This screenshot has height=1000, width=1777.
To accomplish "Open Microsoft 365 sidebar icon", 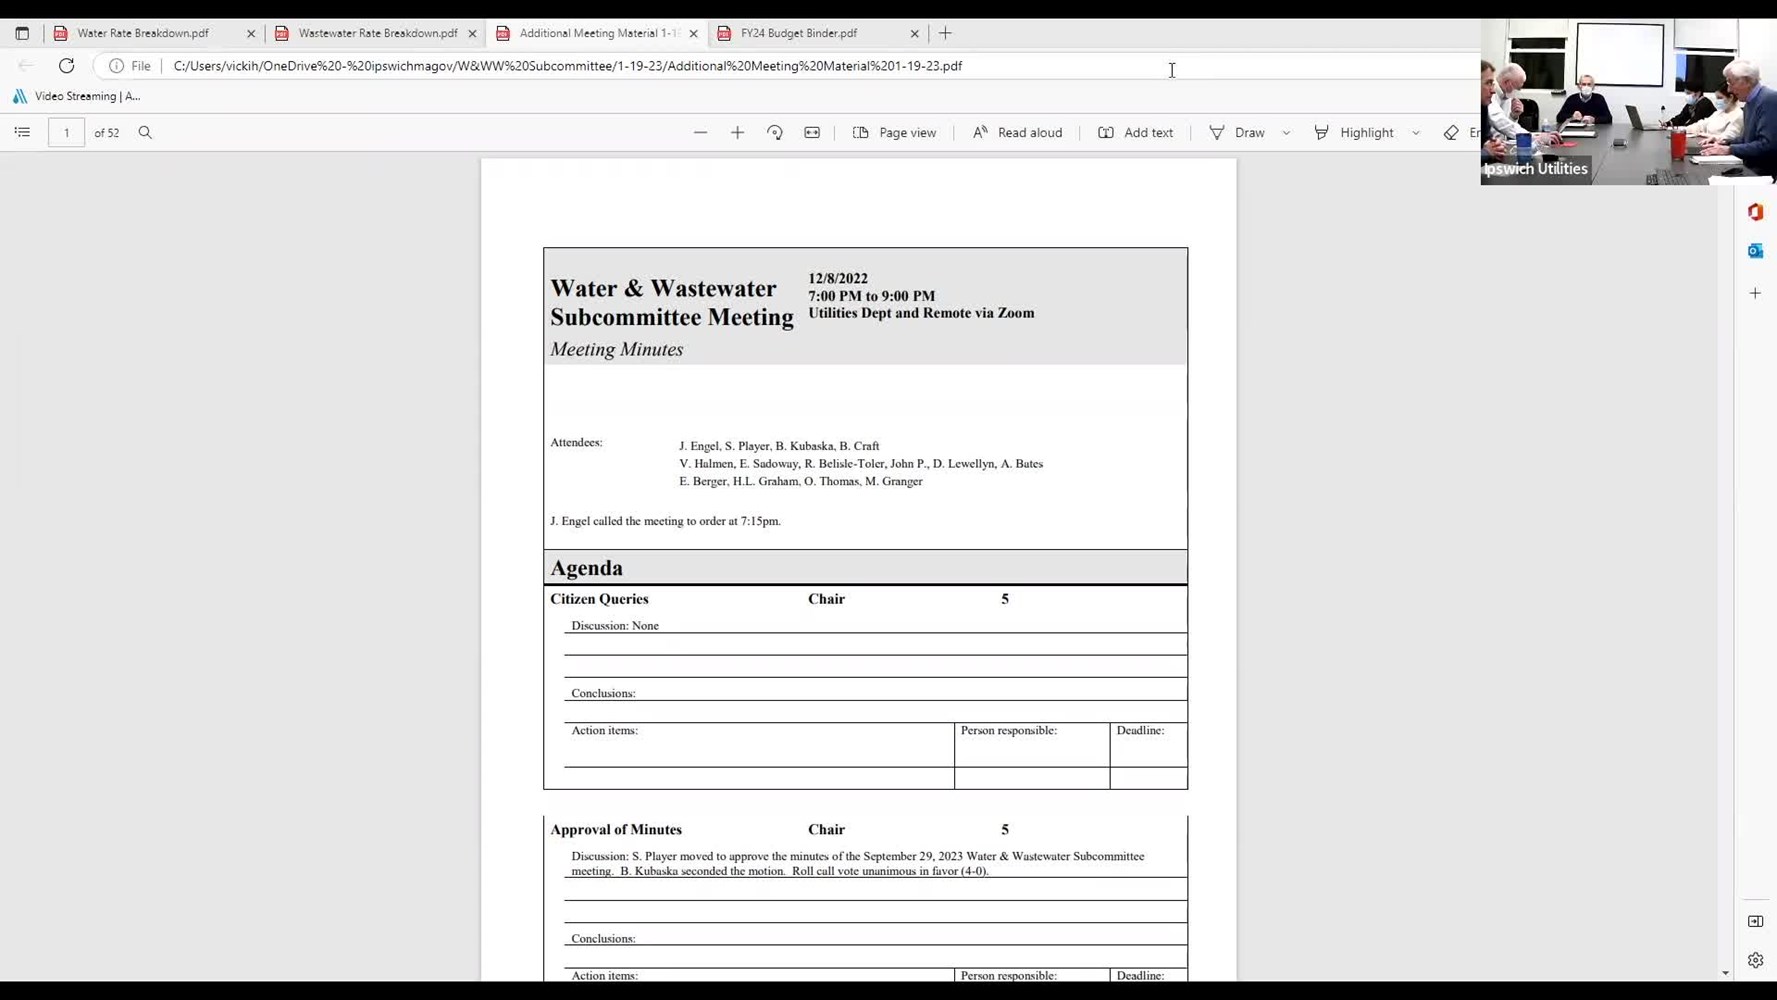I will click(x=1755, y=212).
